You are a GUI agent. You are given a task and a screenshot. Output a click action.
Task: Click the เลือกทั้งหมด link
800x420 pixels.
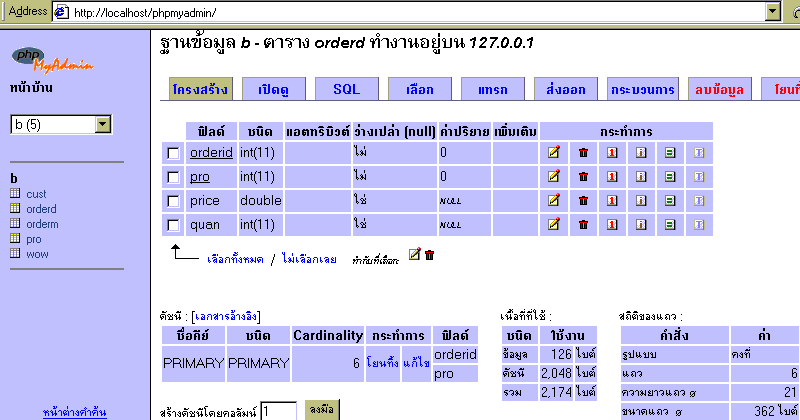[x=235, y=259]
